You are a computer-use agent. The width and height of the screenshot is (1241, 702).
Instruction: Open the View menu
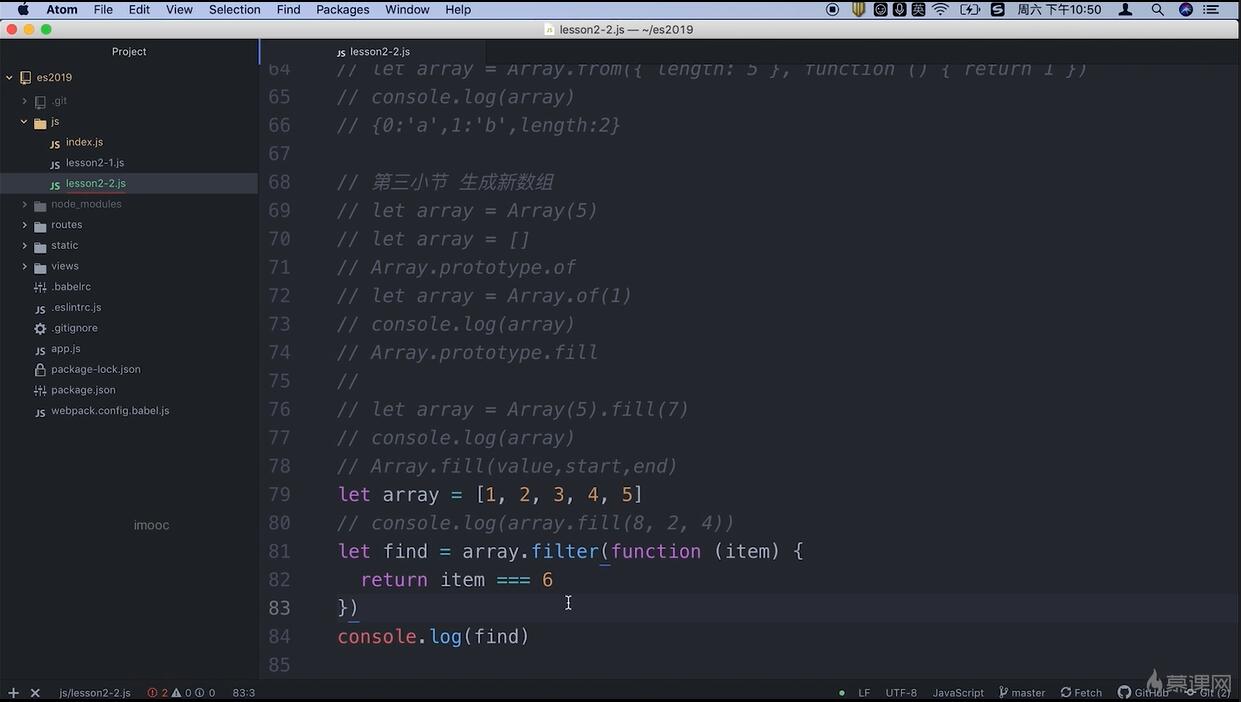click(179, 9)
